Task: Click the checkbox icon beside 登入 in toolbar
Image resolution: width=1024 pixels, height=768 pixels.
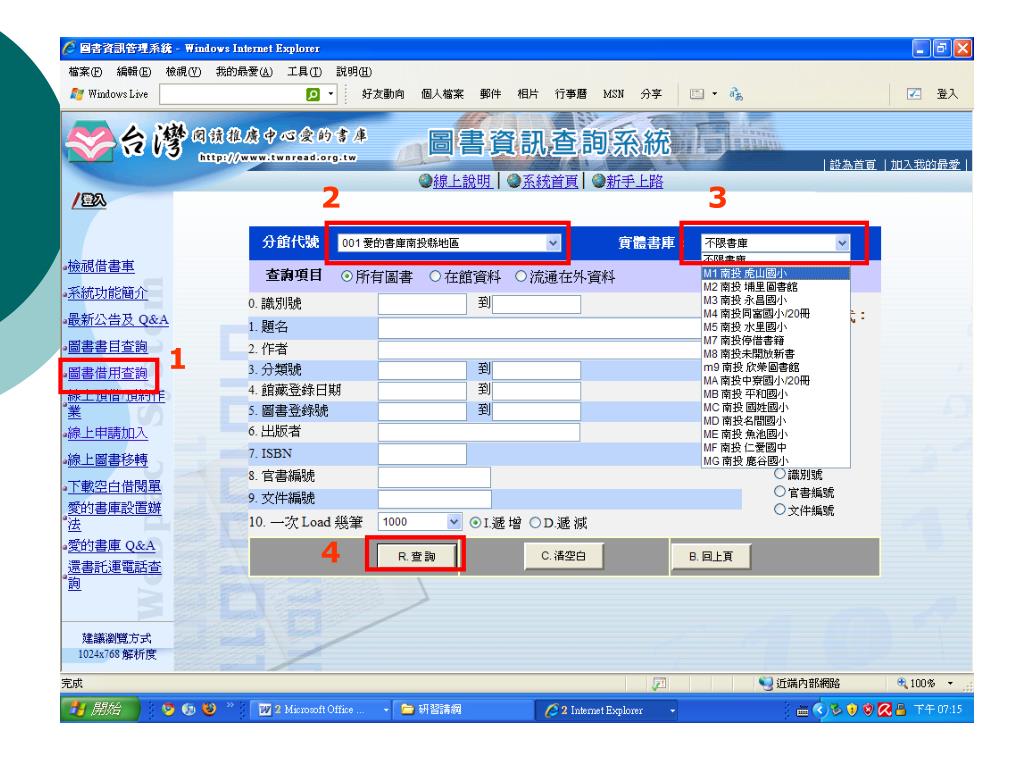Action: point(914,94)
